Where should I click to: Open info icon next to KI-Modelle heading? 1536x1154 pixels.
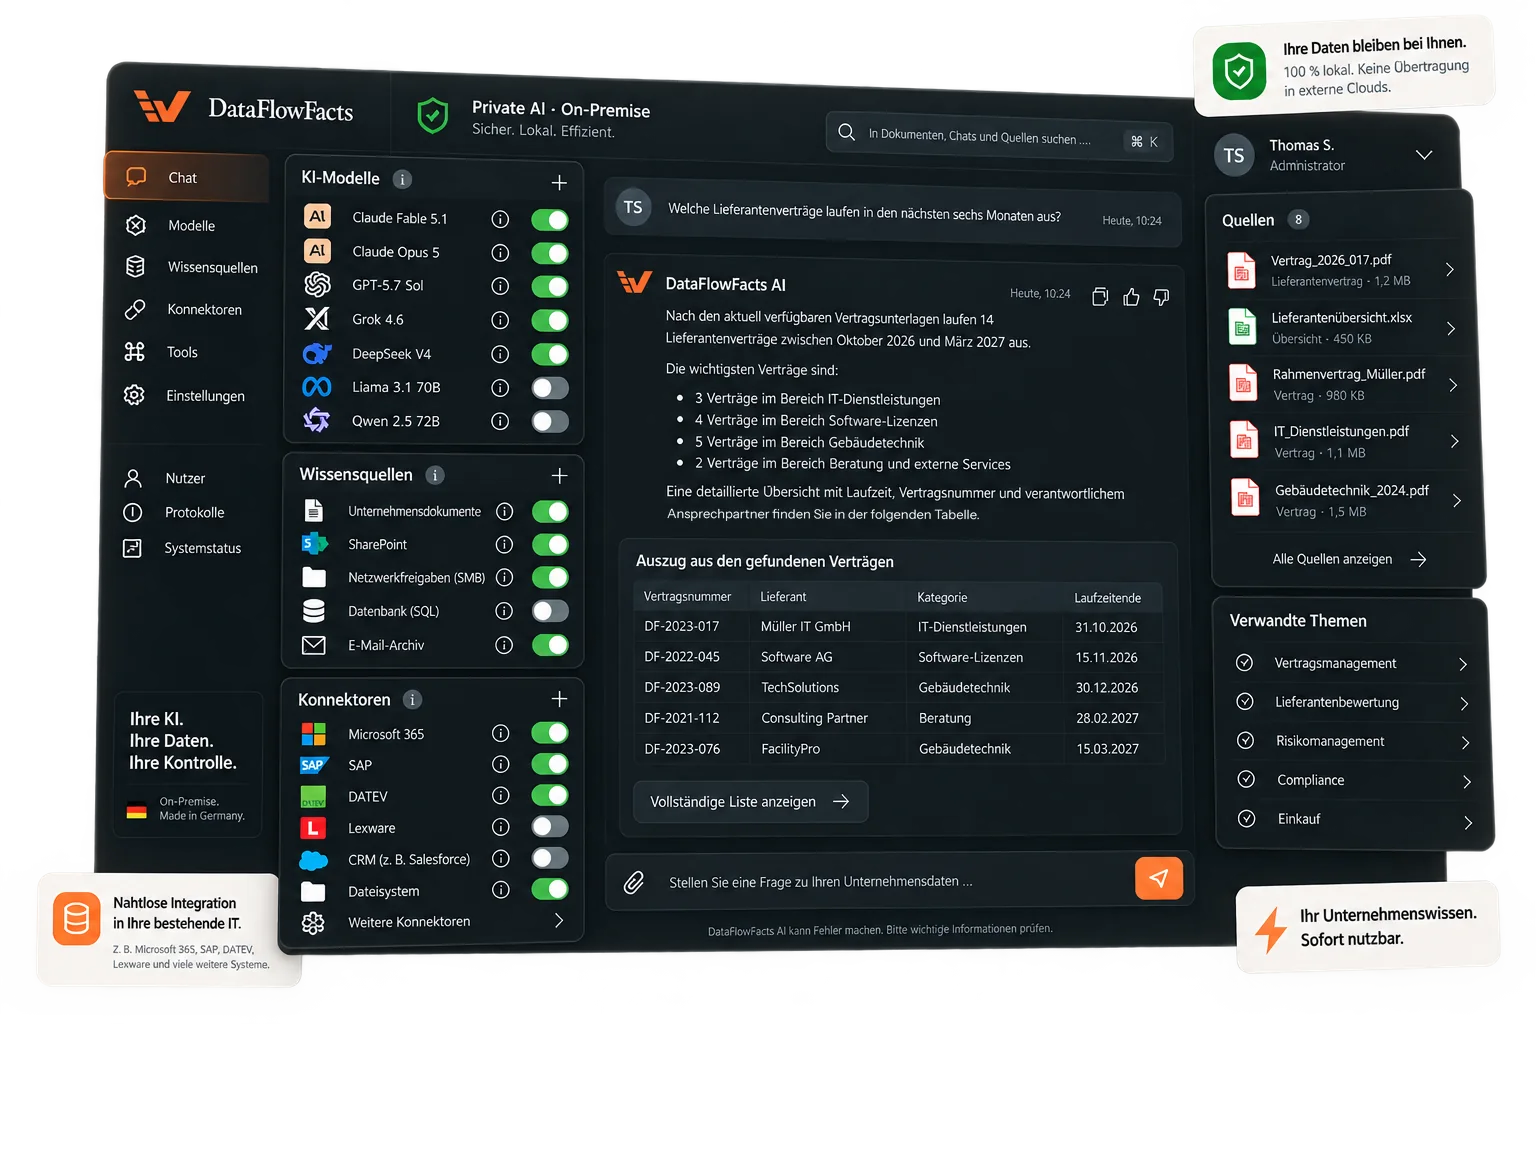click(x=402, y=179)
